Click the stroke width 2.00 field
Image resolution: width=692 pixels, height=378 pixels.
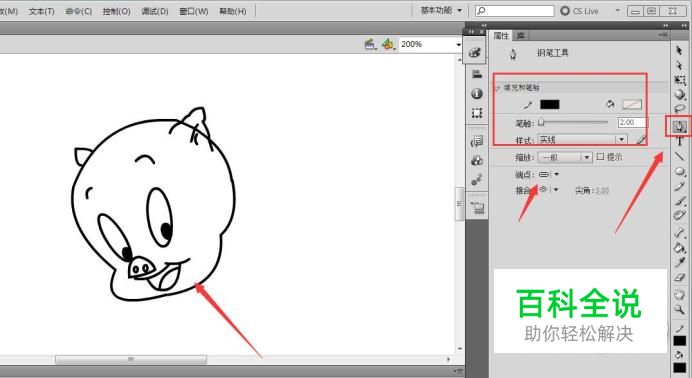632,122
